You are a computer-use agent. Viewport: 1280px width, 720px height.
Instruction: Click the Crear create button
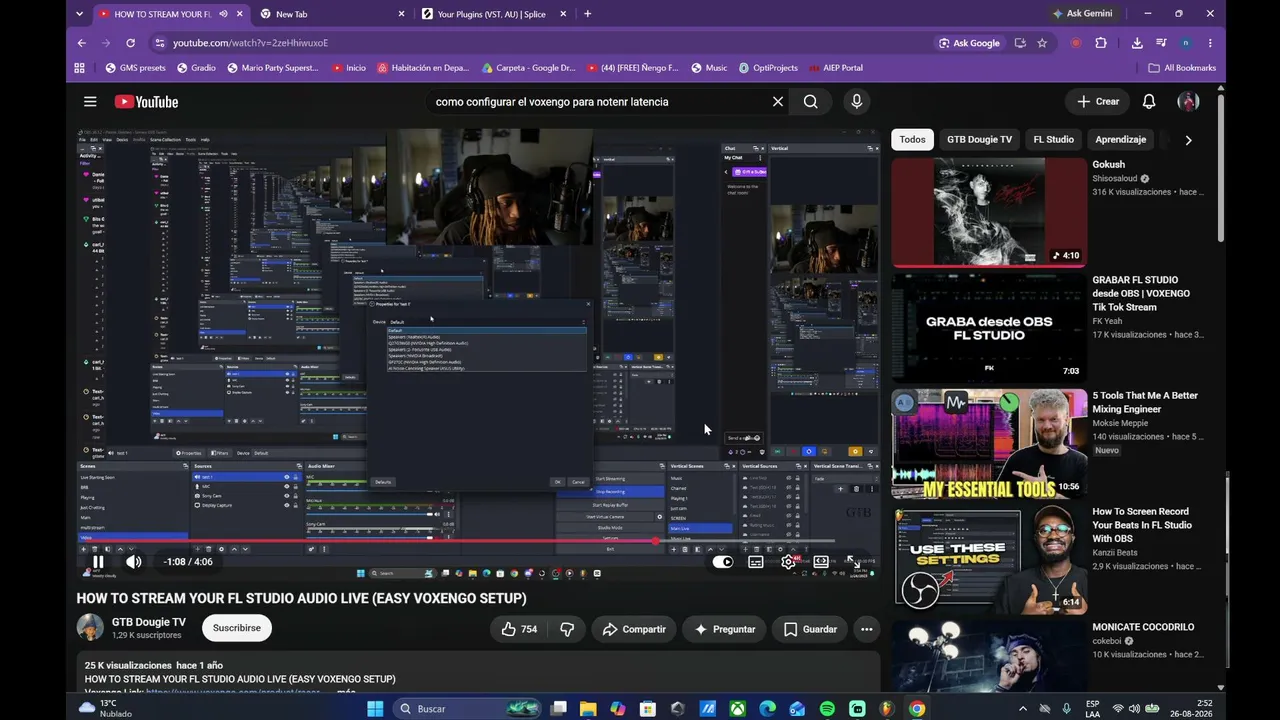(1098, 102)
